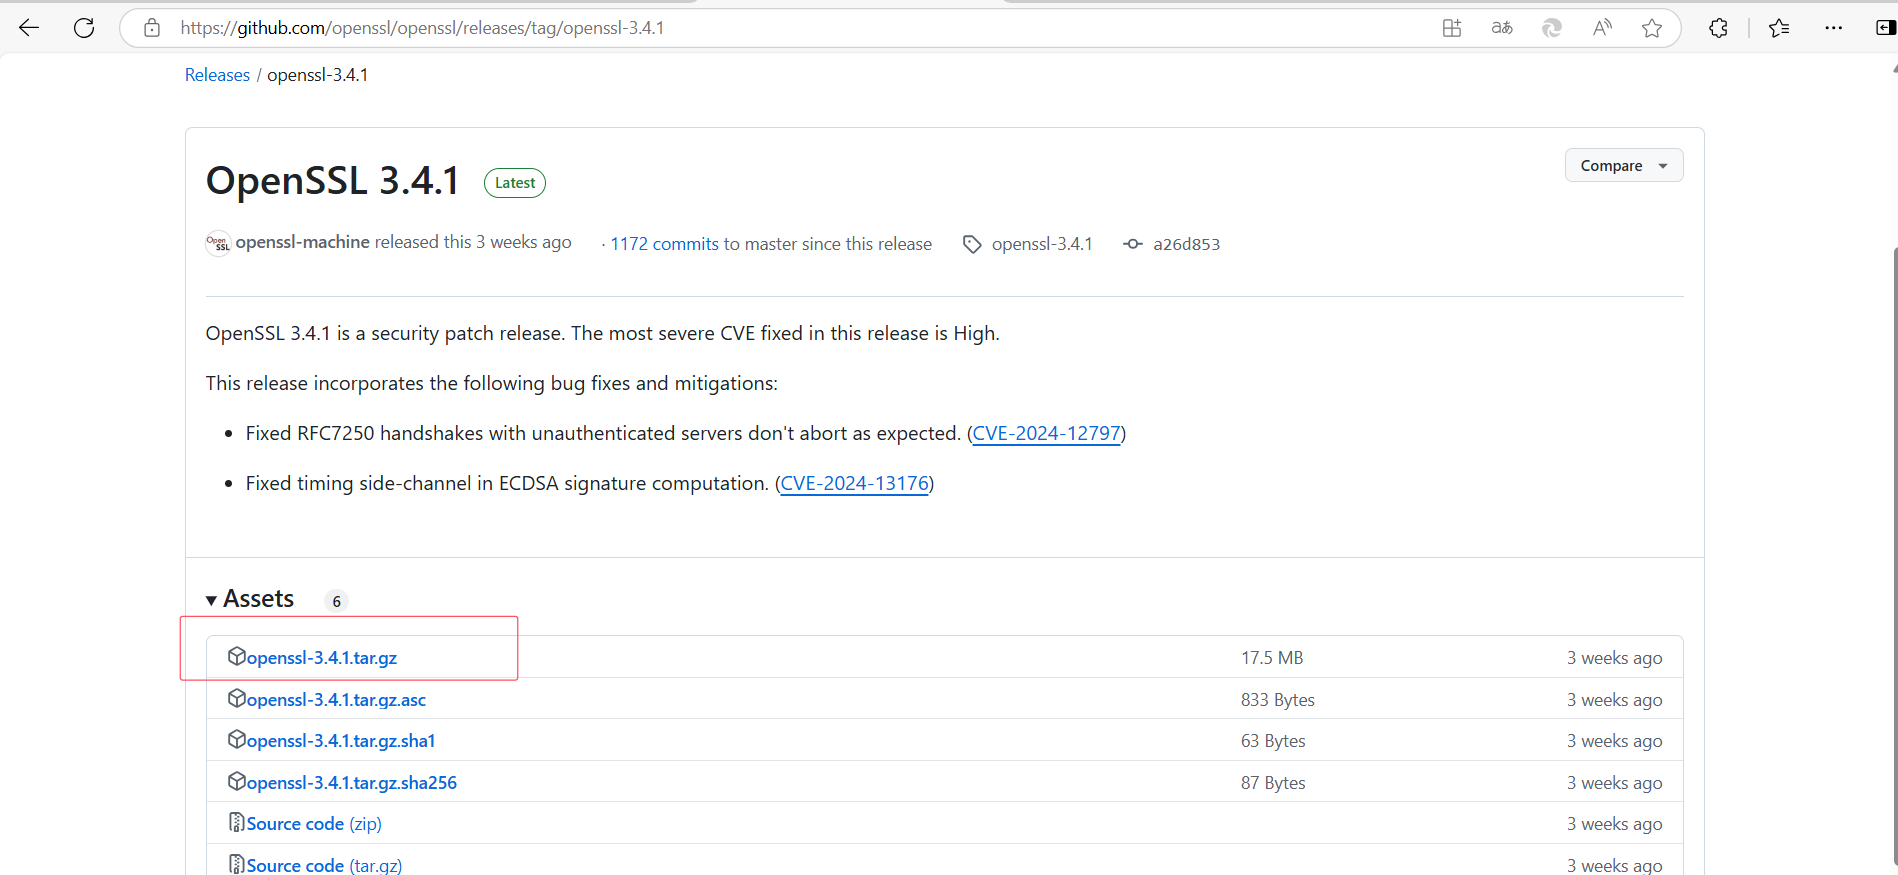The width and height of the screenshot is (1898, 875).
Task: Open CVE-2024-13176 link
Action: click(855, 483)
